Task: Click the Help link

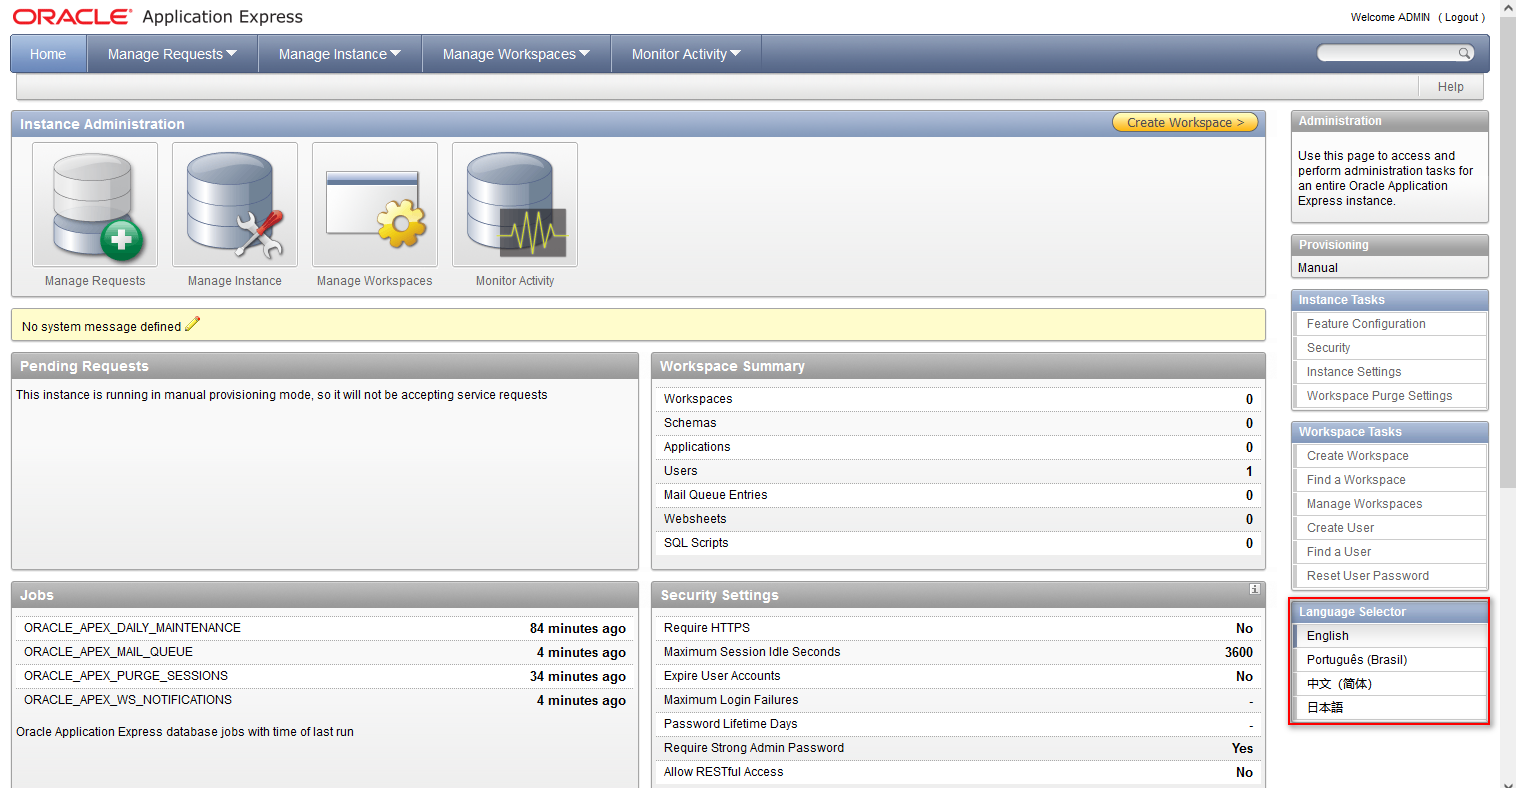Action: 1450,87
